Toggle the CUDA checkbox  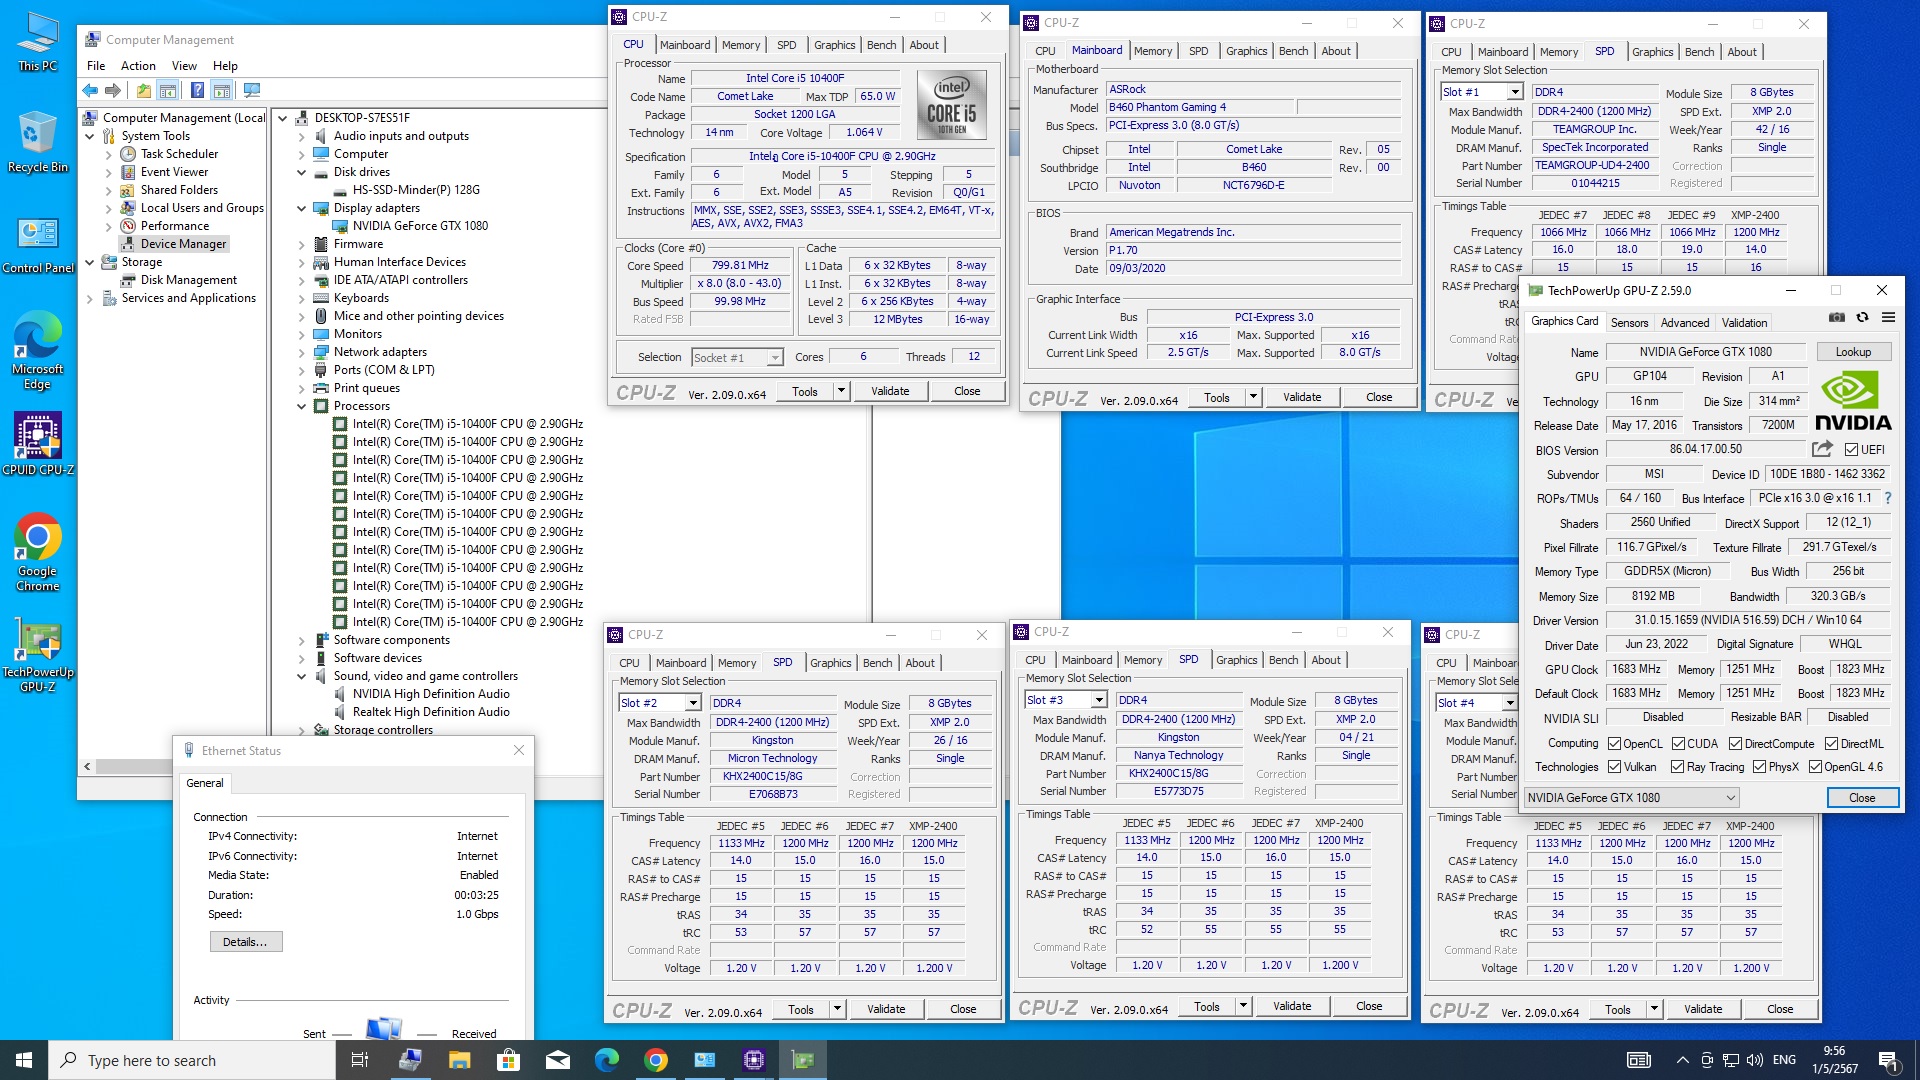(1677, 743)
